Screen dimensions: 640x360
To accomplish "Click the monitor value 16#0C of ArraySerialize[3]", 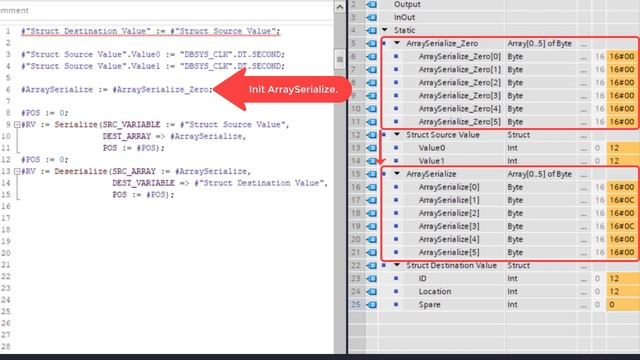I will [x=622, y=227].
